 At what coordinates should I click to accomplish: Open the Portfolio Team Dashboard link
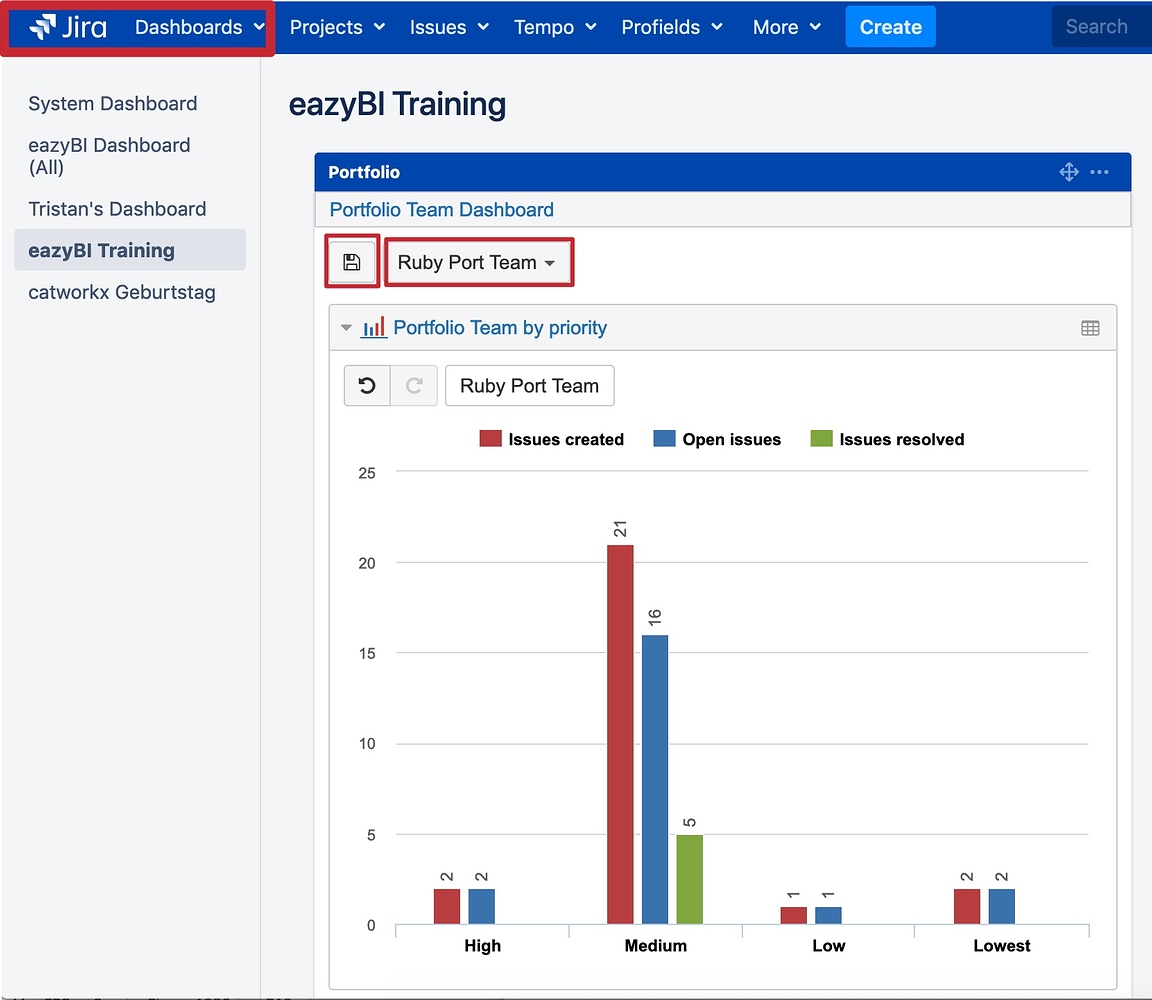(x=441, y=210)
